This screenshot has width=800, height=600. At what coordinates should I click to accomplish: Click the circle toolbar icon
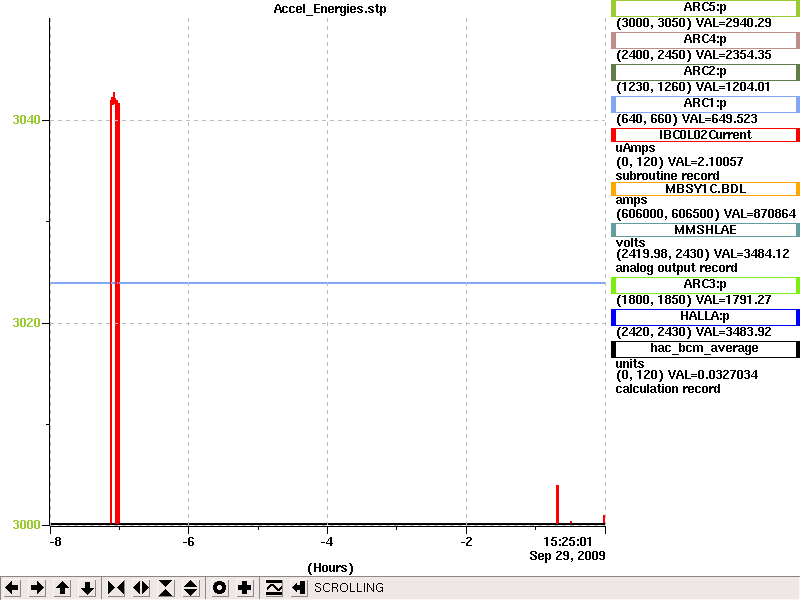pyautogui.click(x=219, y=588)
